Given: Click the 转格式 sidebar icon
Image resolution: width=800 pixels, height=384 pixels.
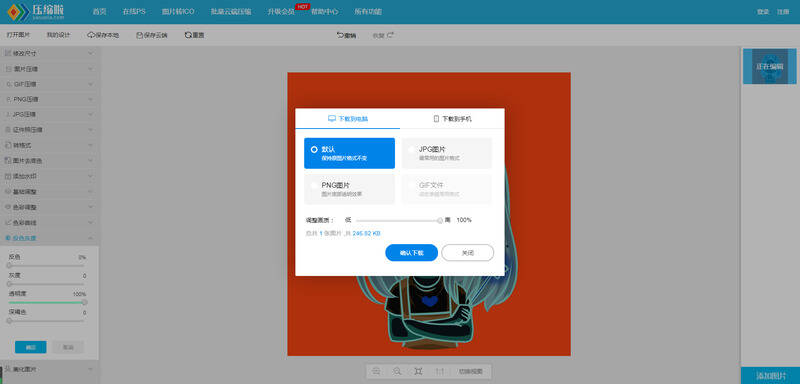Looking at the screenshot, I should (x=8, y=145).
